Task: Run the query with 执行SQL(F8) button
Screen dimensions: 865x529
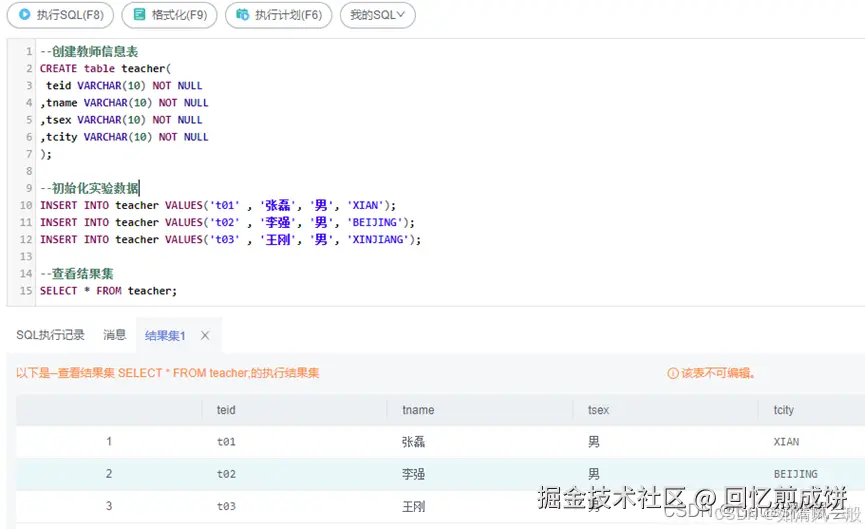Action: pyautogui.click(x=60, y=15)
